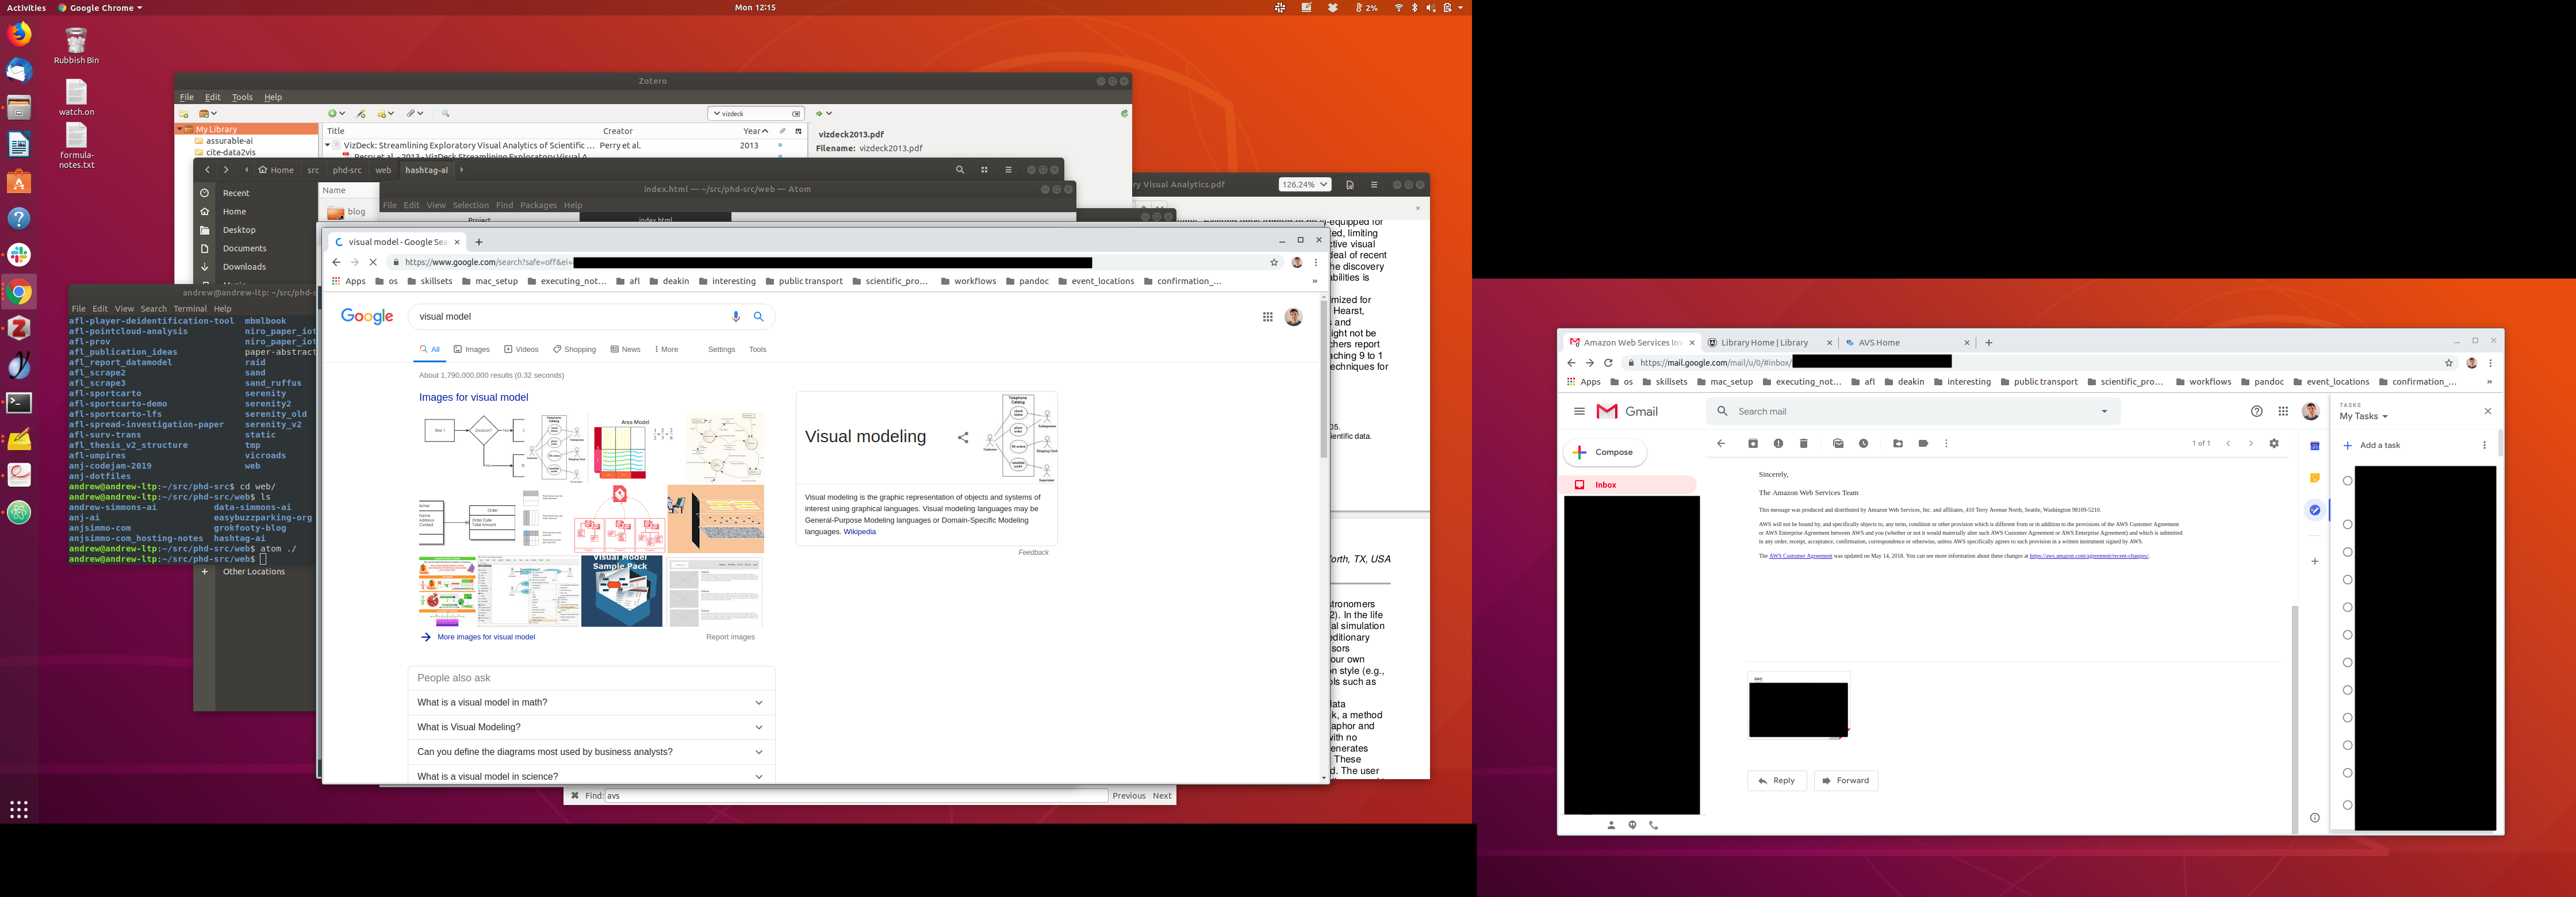Check off the second task circle in Tasks
Image resolution: width=2576 pixels, height=897 pixels.
coord(2348,525)
